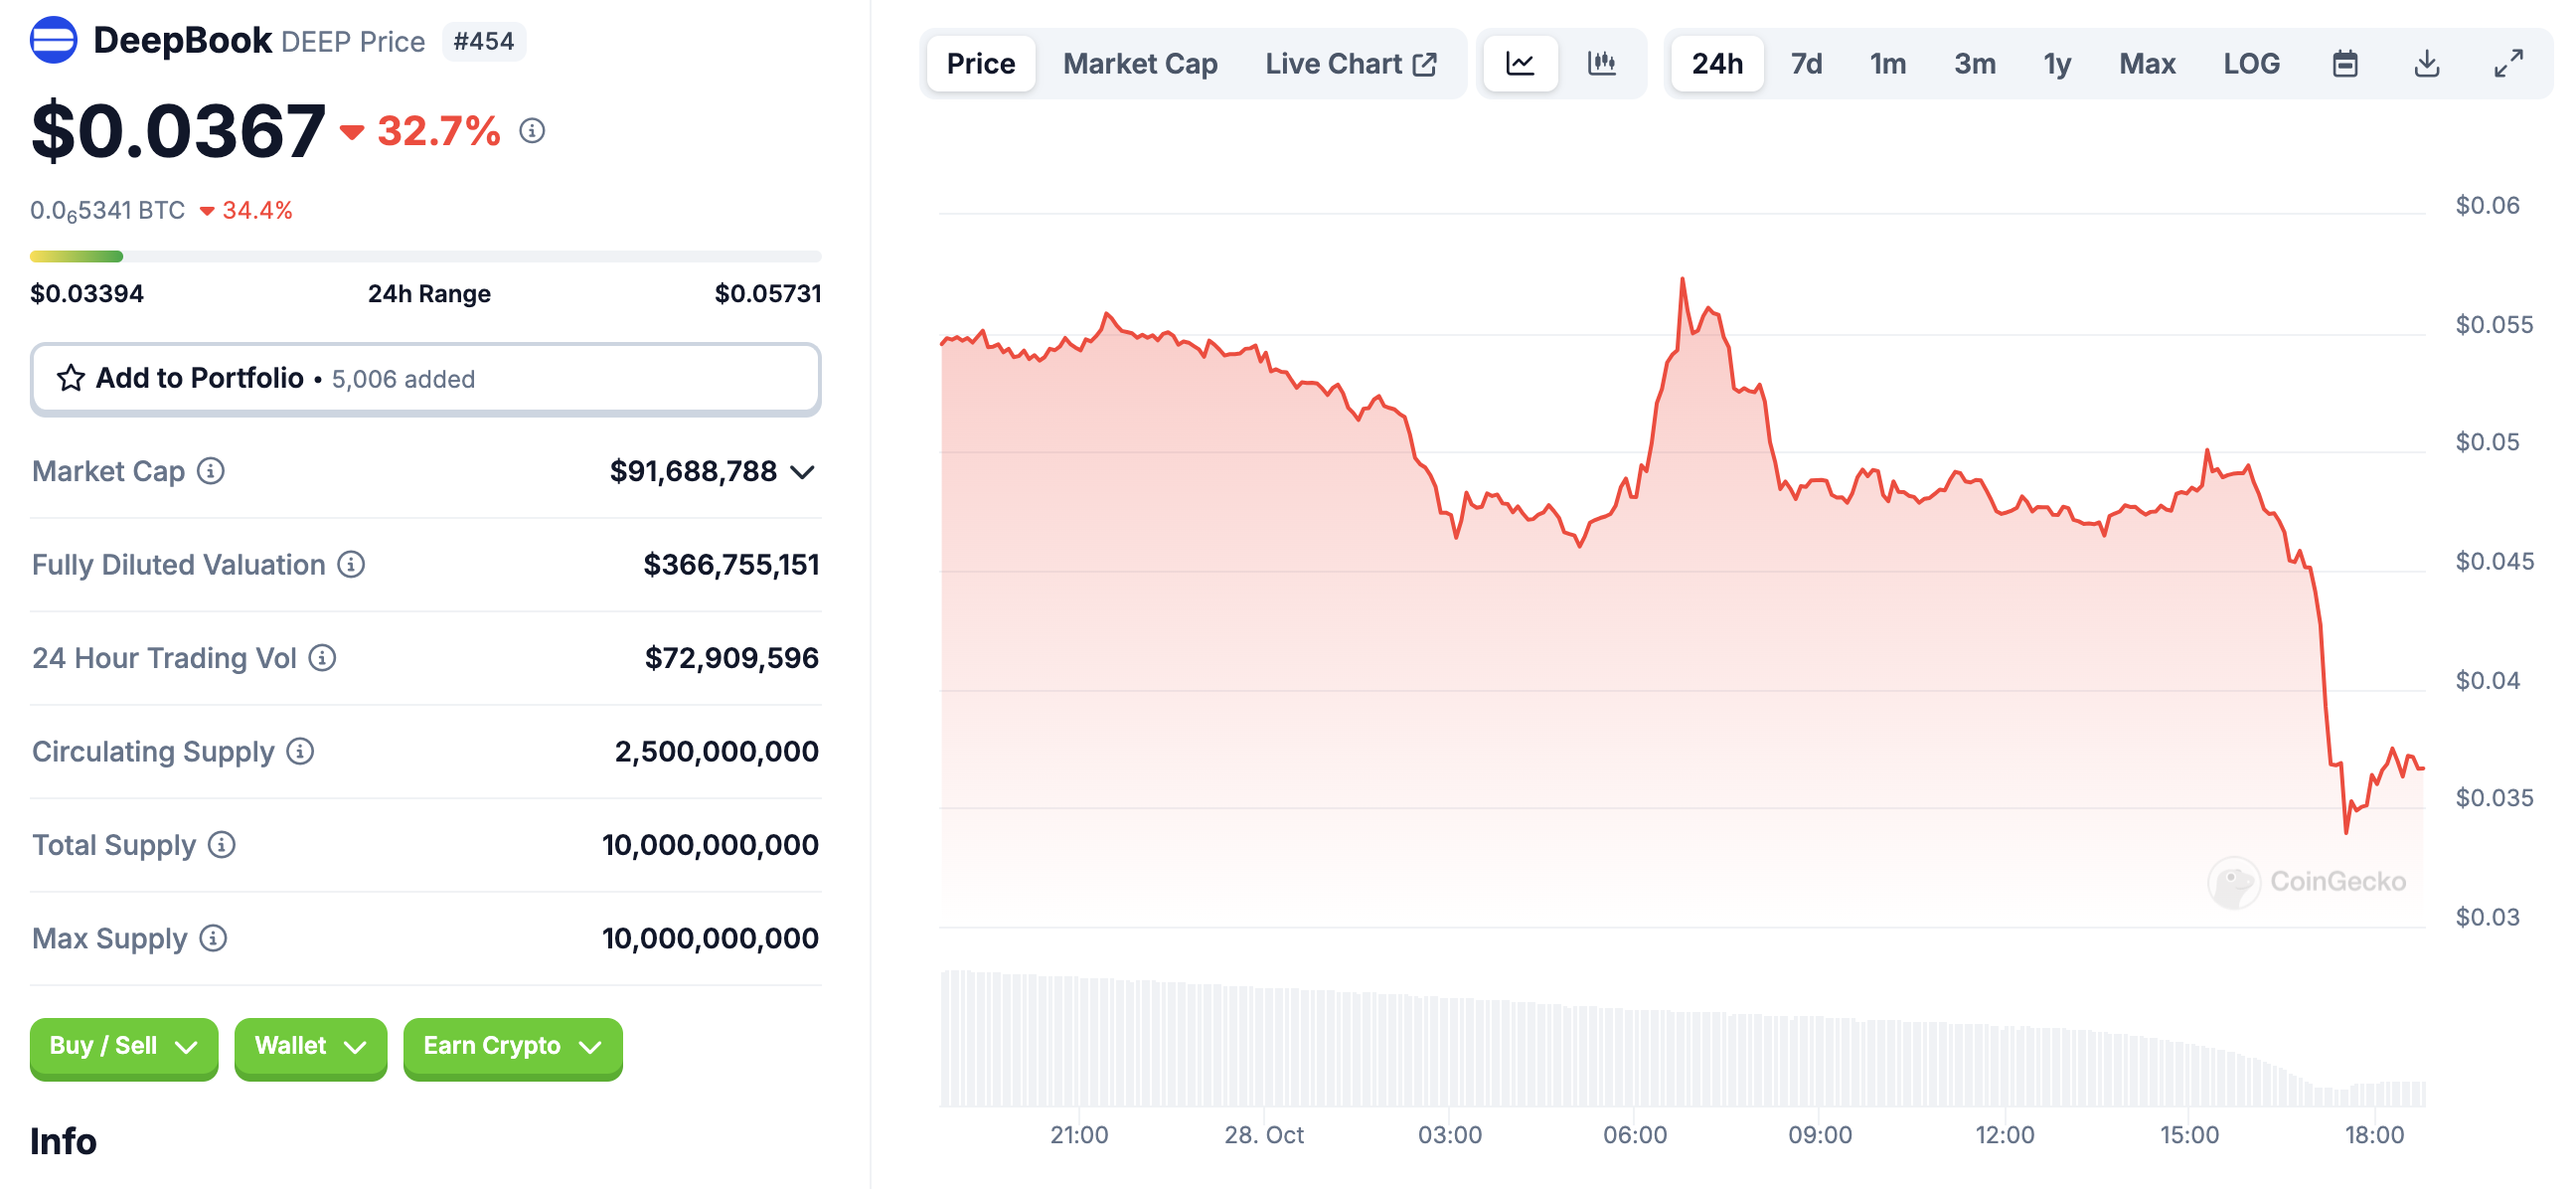This screenshot has width=2576, height=1189.
Task: Switch to the Market Cap chart tab
Action: (1140, 64)
